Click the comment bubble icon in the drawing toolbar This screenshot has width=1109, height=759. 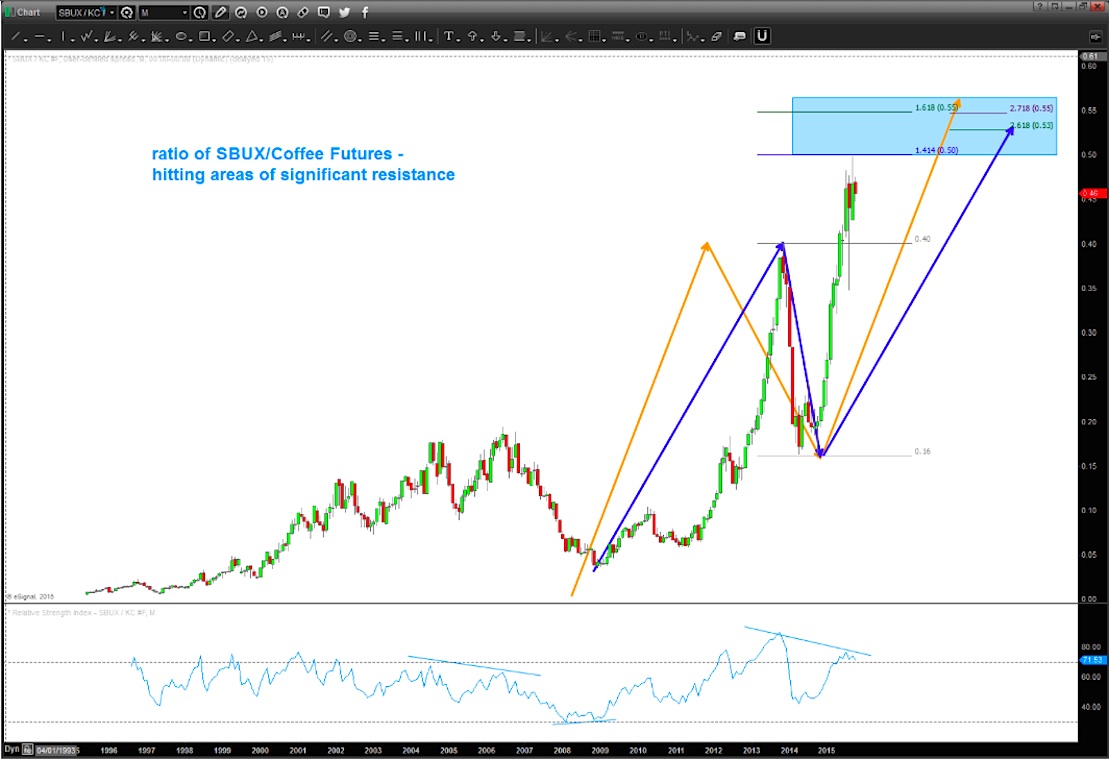pyautogui.click(x=739, y=37)
